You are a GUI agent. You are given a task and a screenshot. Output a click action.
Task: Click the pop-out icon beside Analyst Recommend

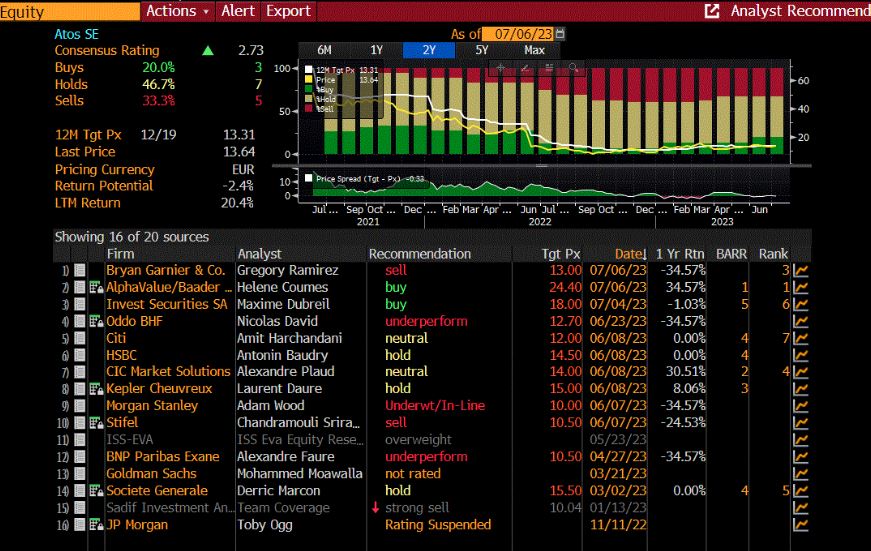pos(712,11)
